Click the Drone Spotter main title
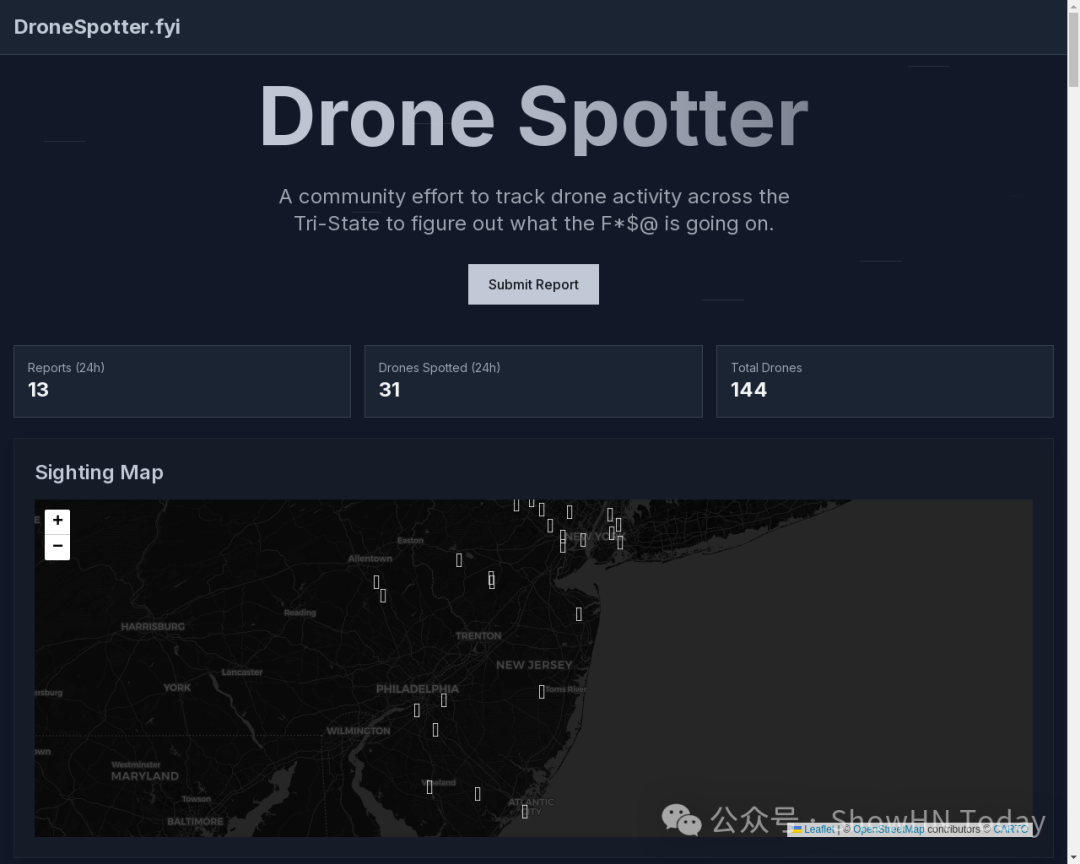The height and width of the screenshot is (864, 1080). click(x=533, y=117)
